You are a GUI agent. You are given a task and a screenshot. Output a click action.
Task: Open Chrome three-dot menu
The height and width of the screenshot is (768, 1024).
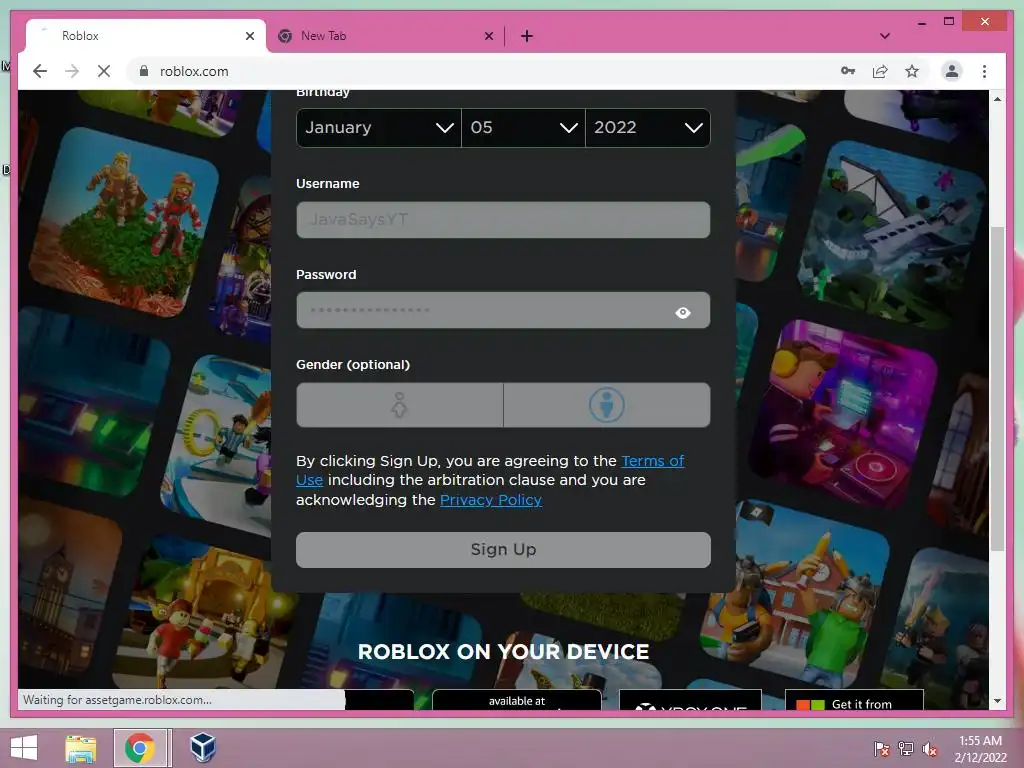pos(984,71)
